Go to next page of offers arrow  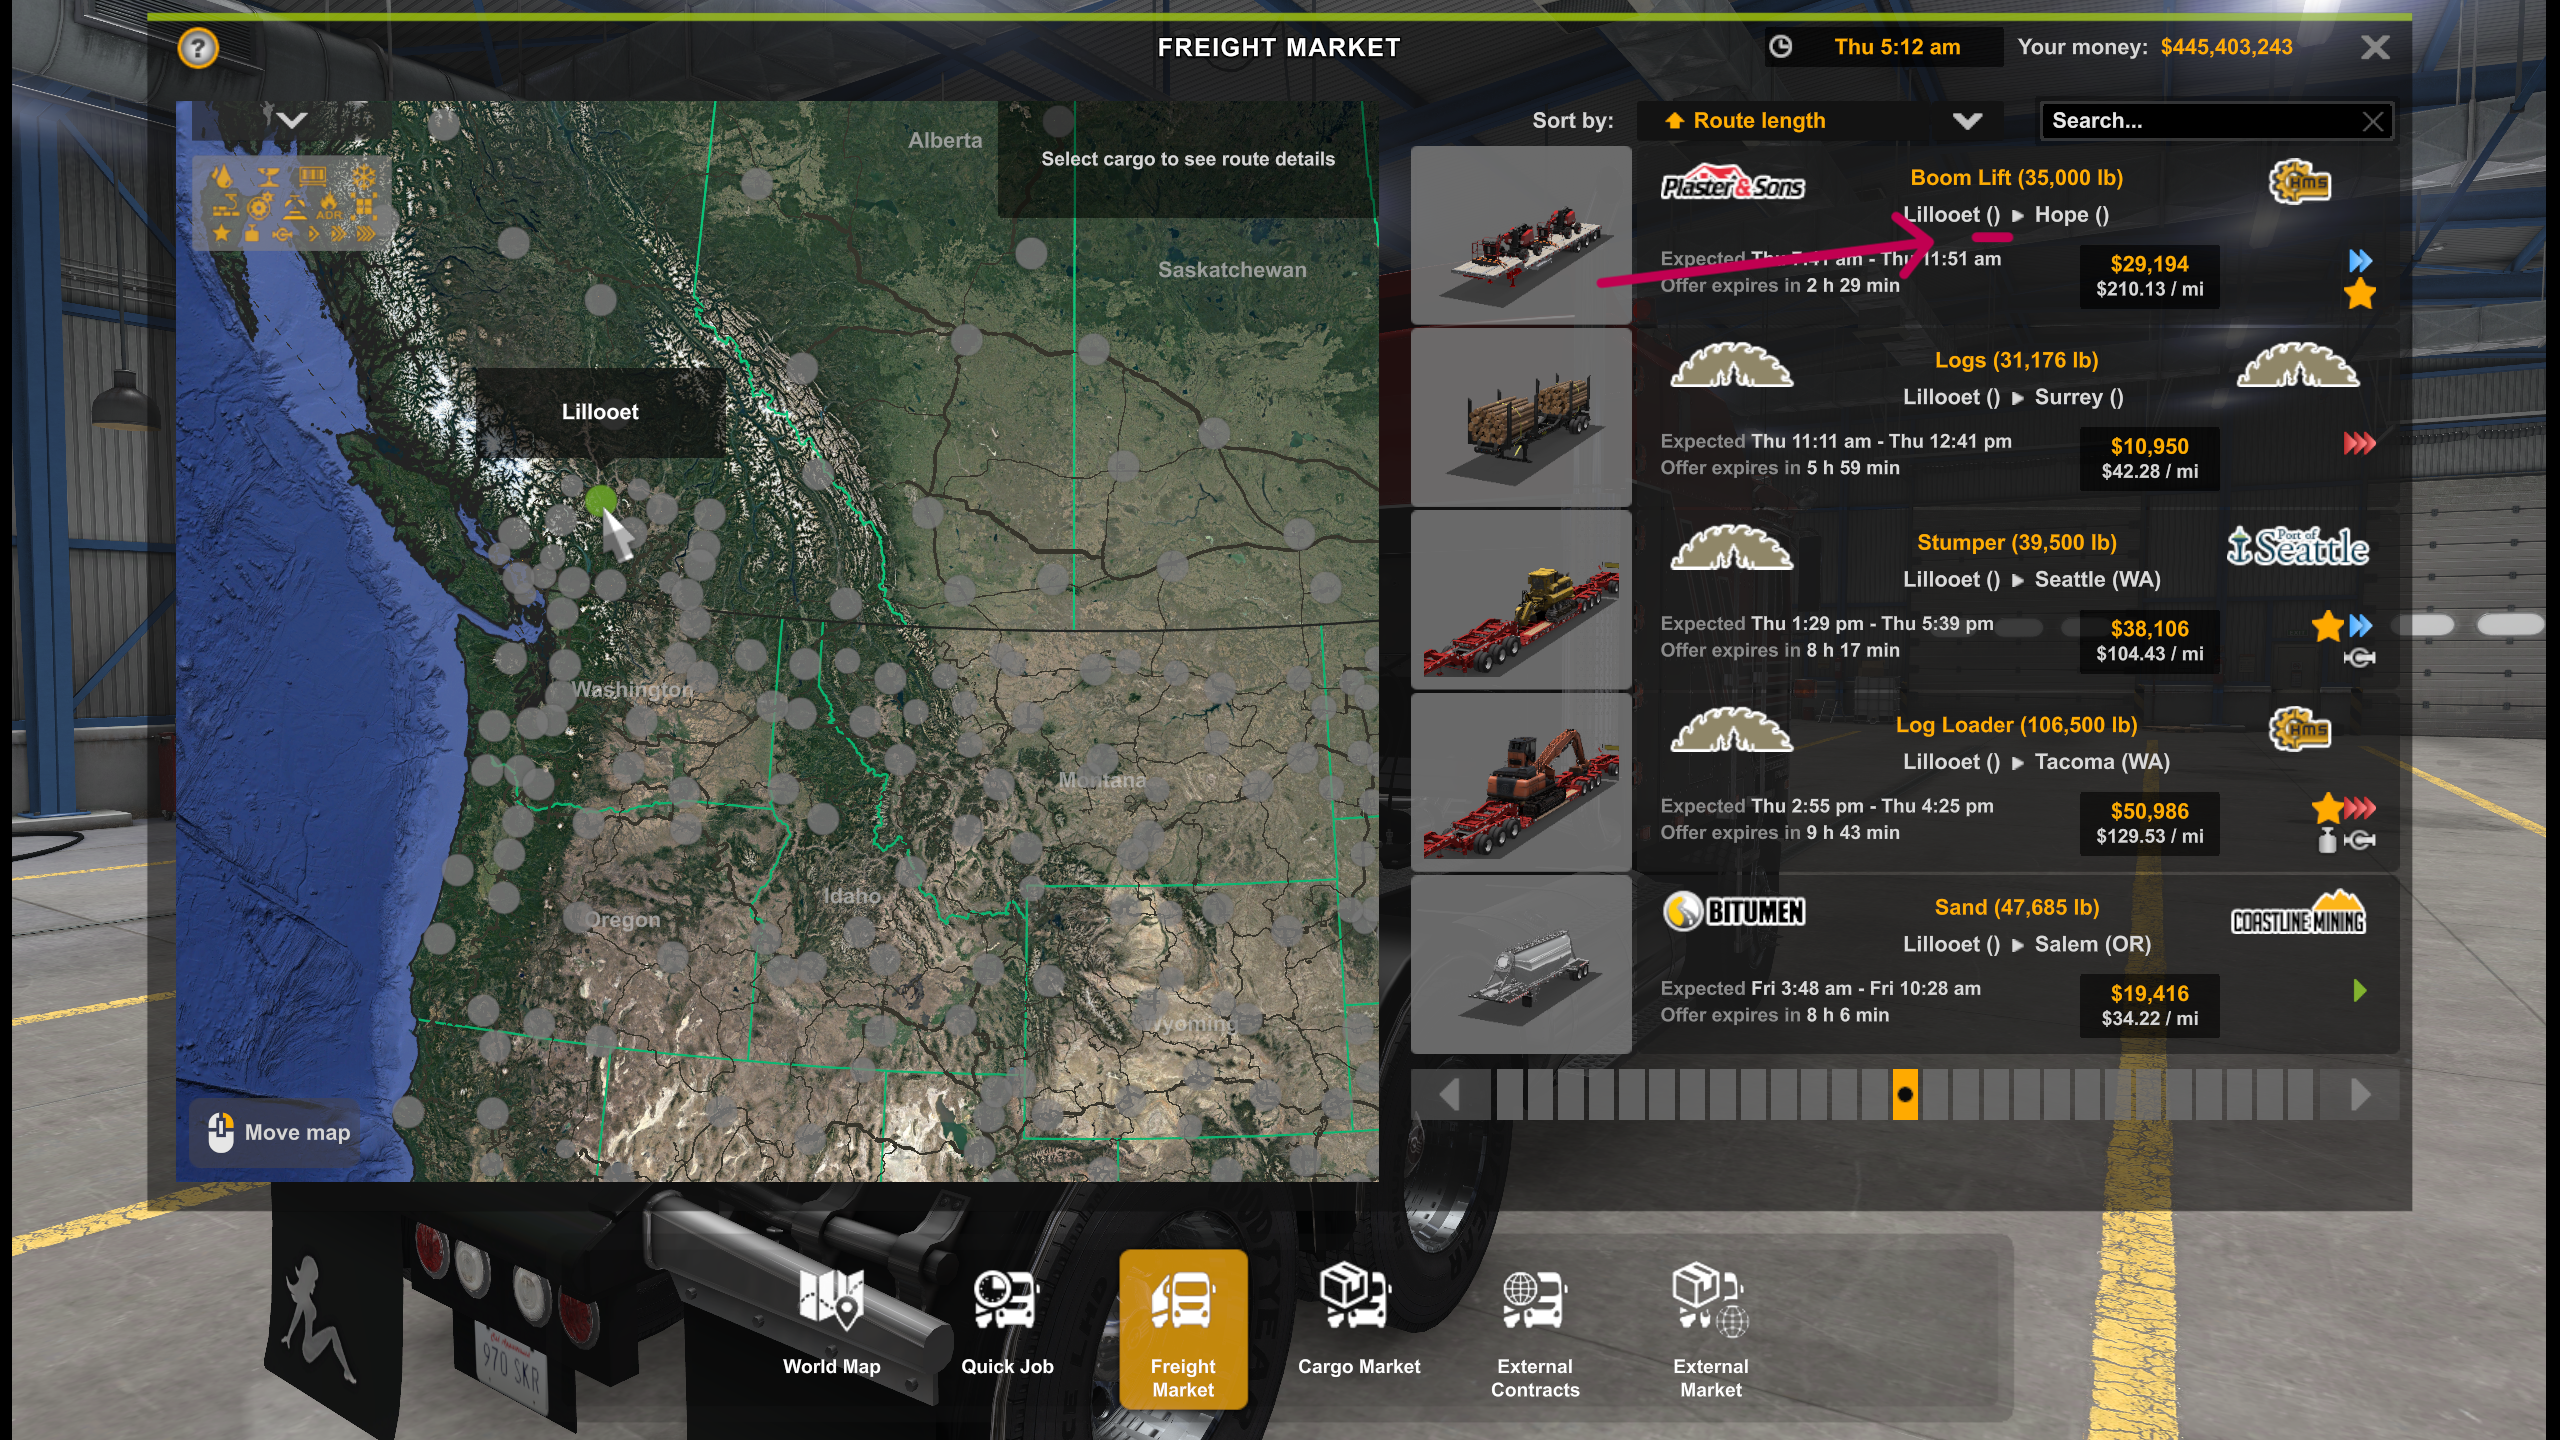[2360, 1095]
